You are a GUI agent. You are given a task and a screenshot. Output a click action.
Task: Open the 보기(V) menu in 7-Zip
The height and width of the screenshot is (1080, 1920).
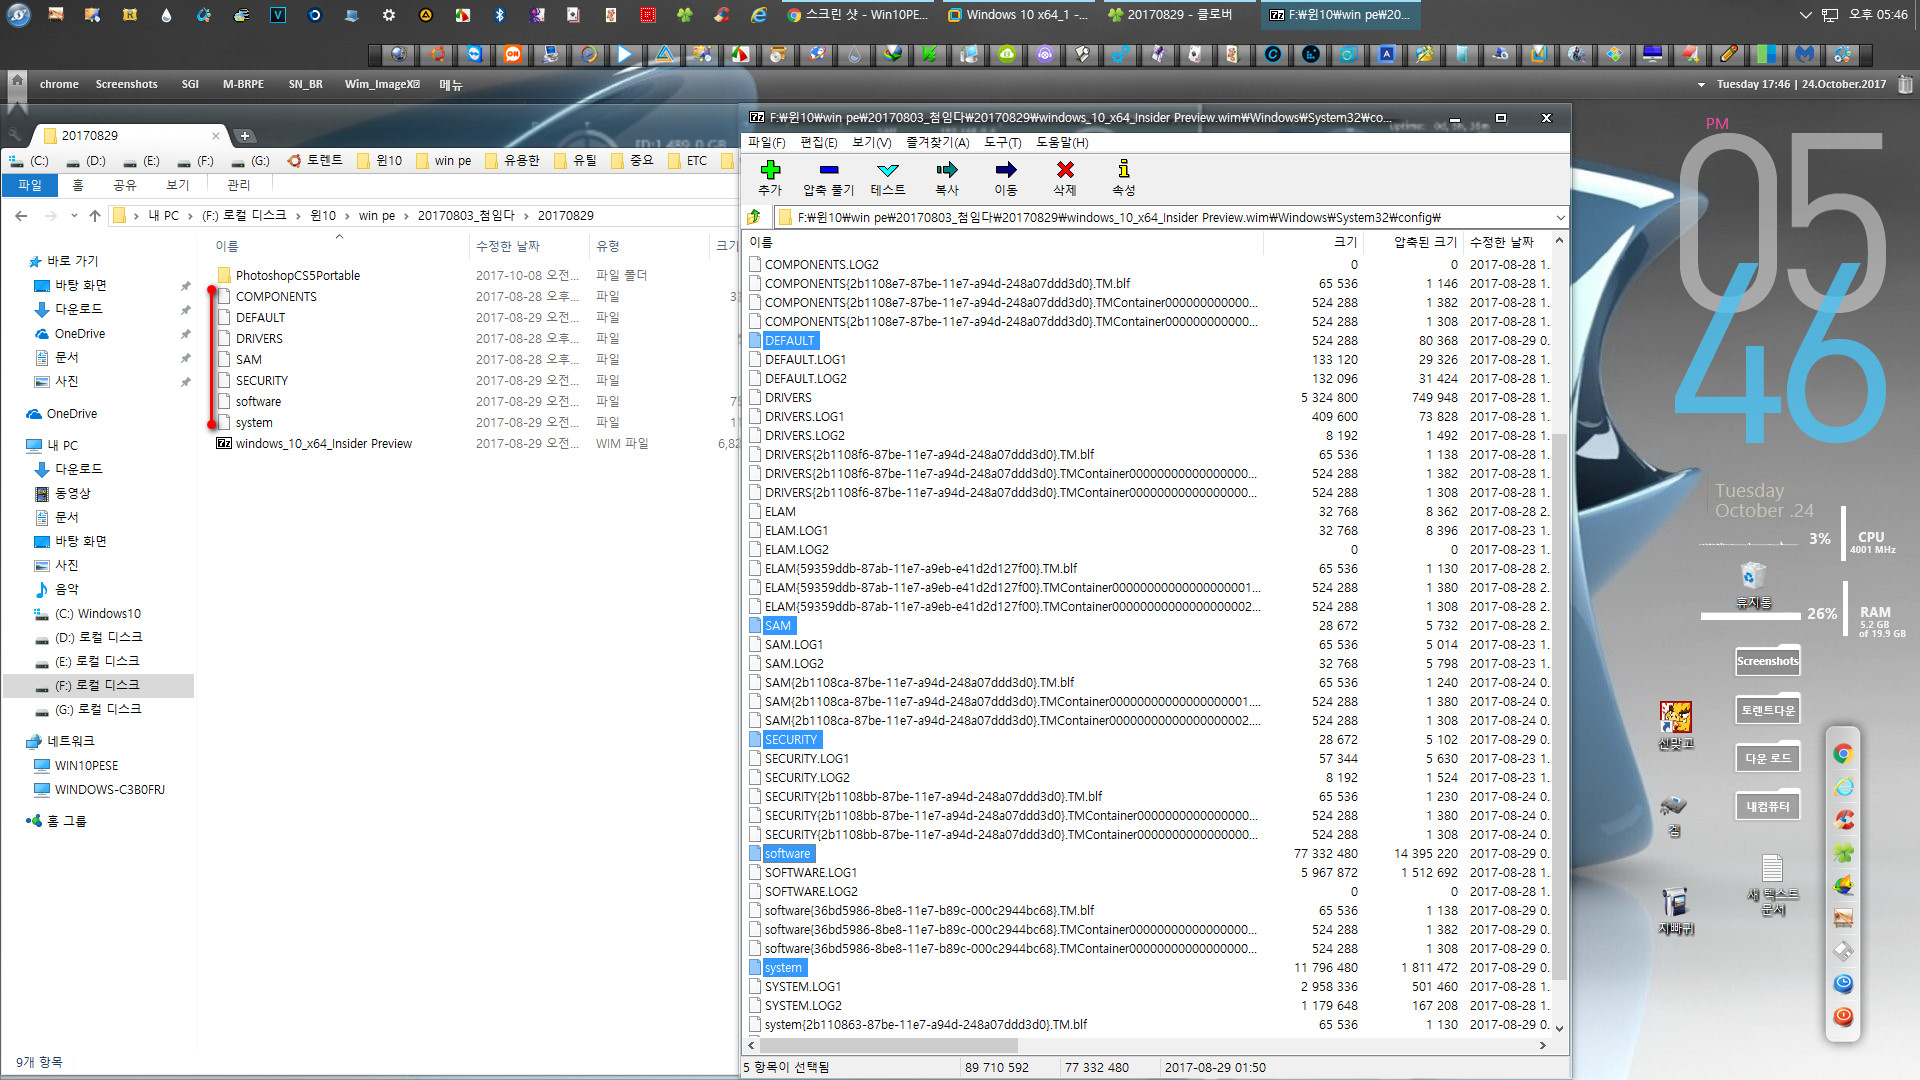point(872,143)
